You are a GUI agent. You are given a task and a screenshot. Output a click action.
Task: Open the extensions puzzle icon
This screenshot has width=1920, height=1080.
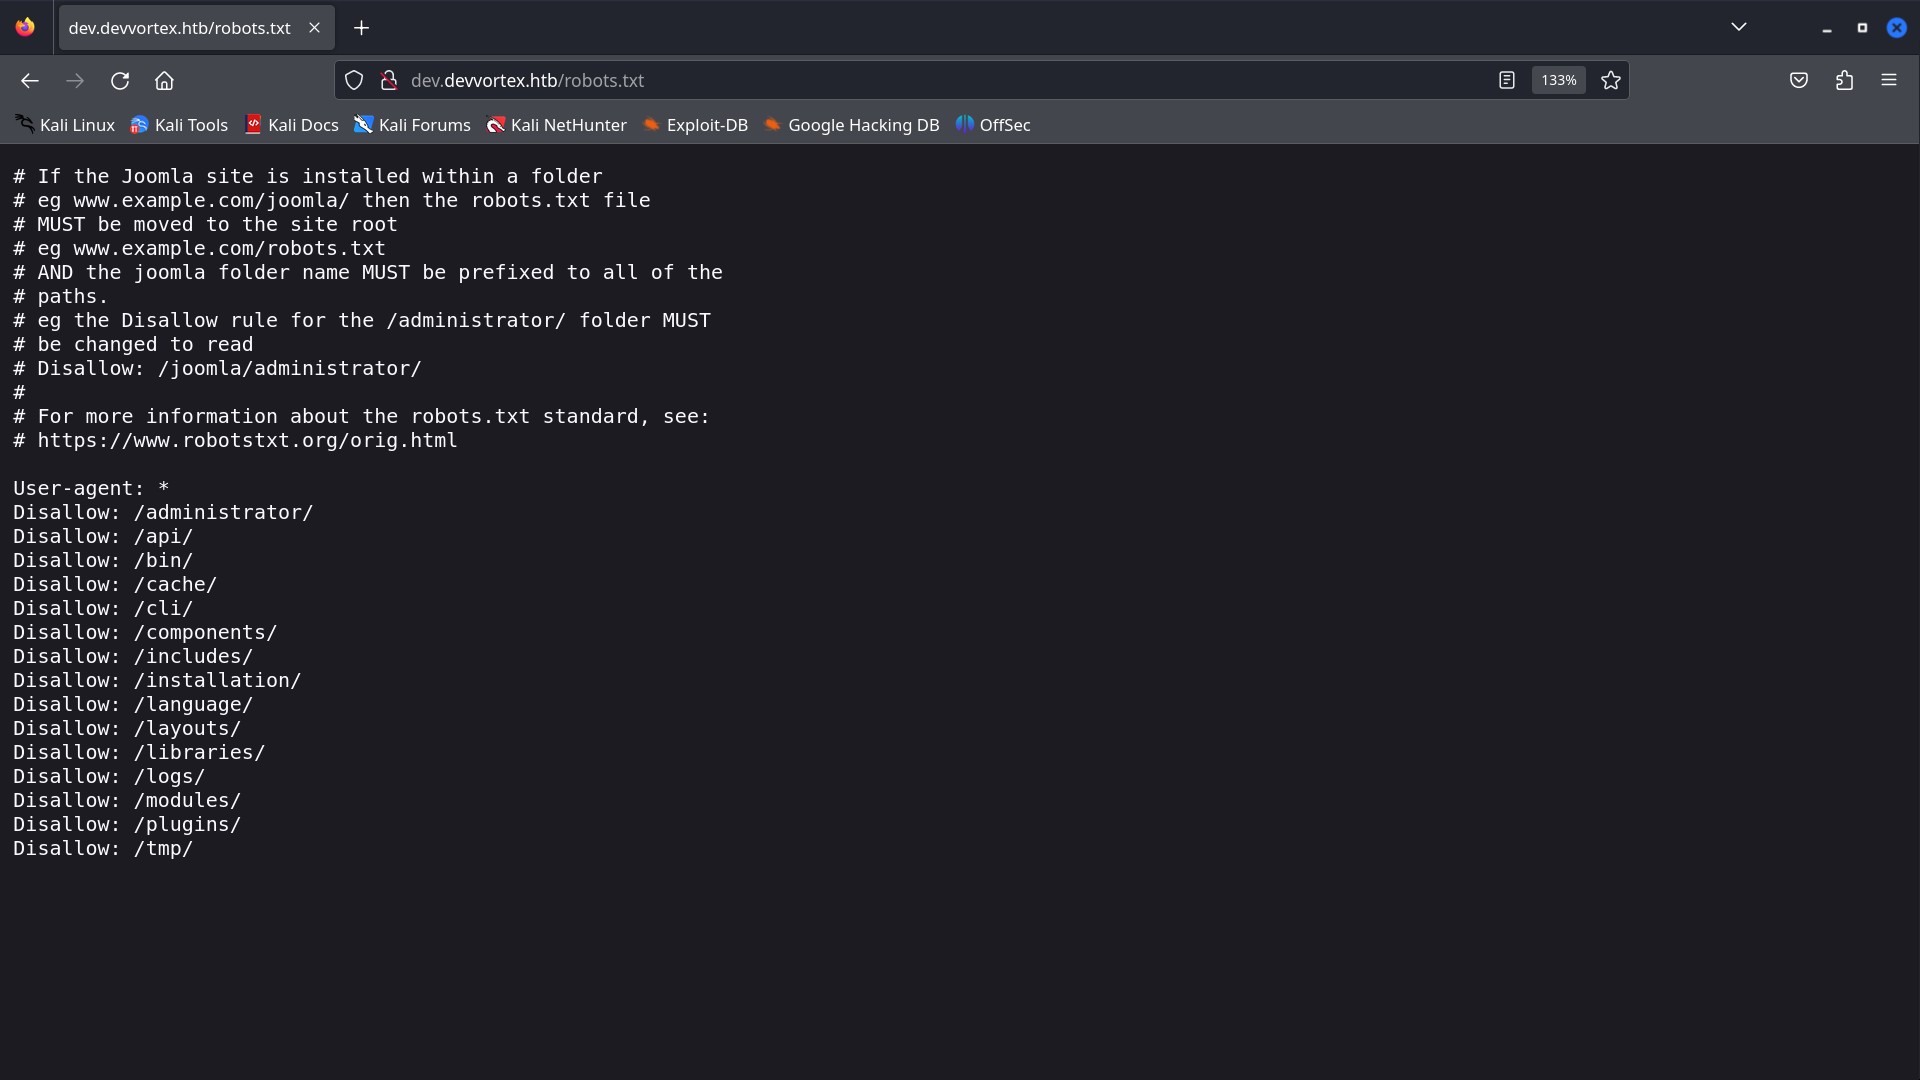[x=1844, y=80]
